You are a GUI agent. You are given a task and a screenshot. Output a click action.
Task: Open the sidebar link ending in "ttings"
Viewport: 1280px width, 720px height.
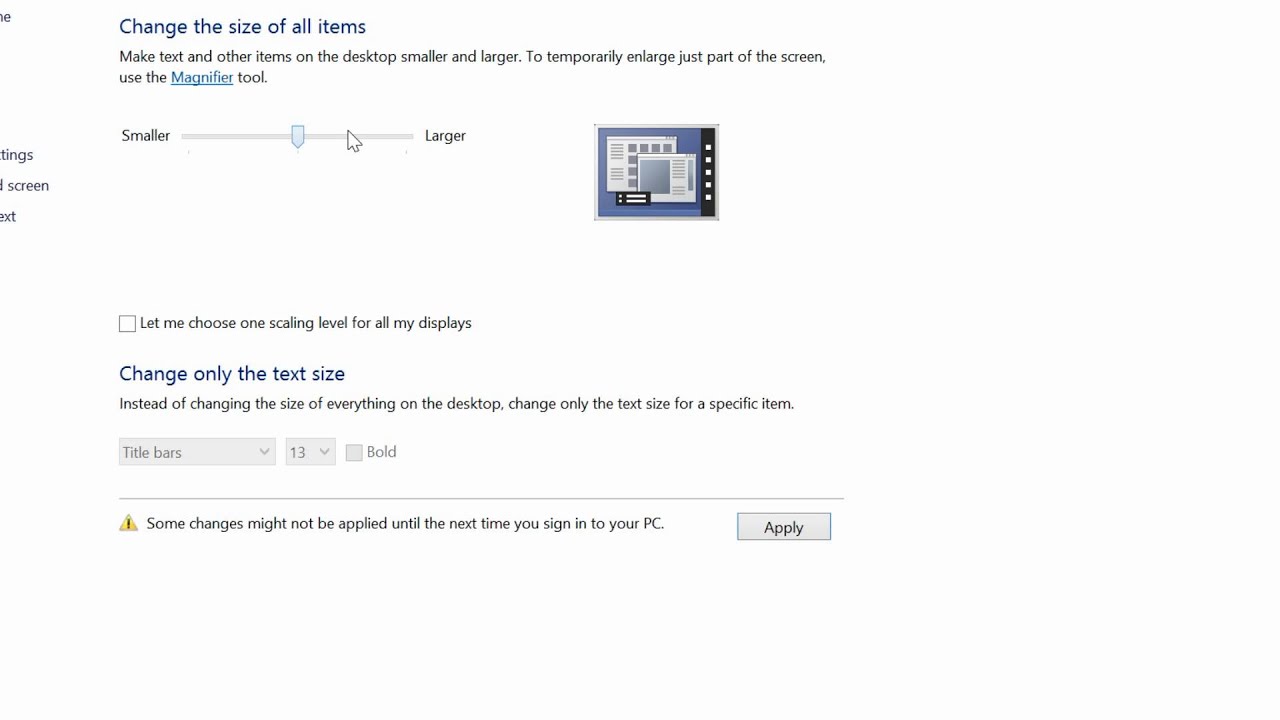click(x=17, y=155)
